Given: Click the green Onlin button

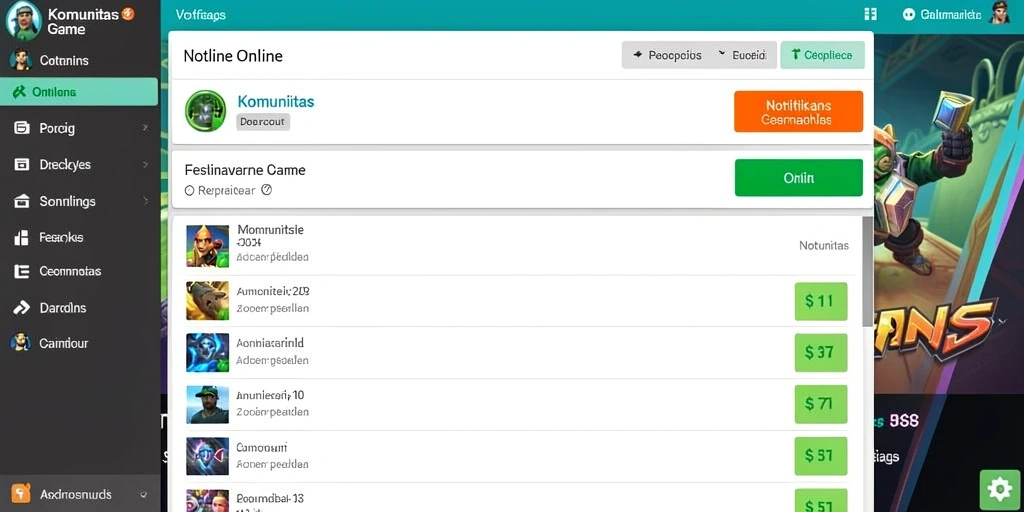Looking at the screenshot, I should coord(798,178).
